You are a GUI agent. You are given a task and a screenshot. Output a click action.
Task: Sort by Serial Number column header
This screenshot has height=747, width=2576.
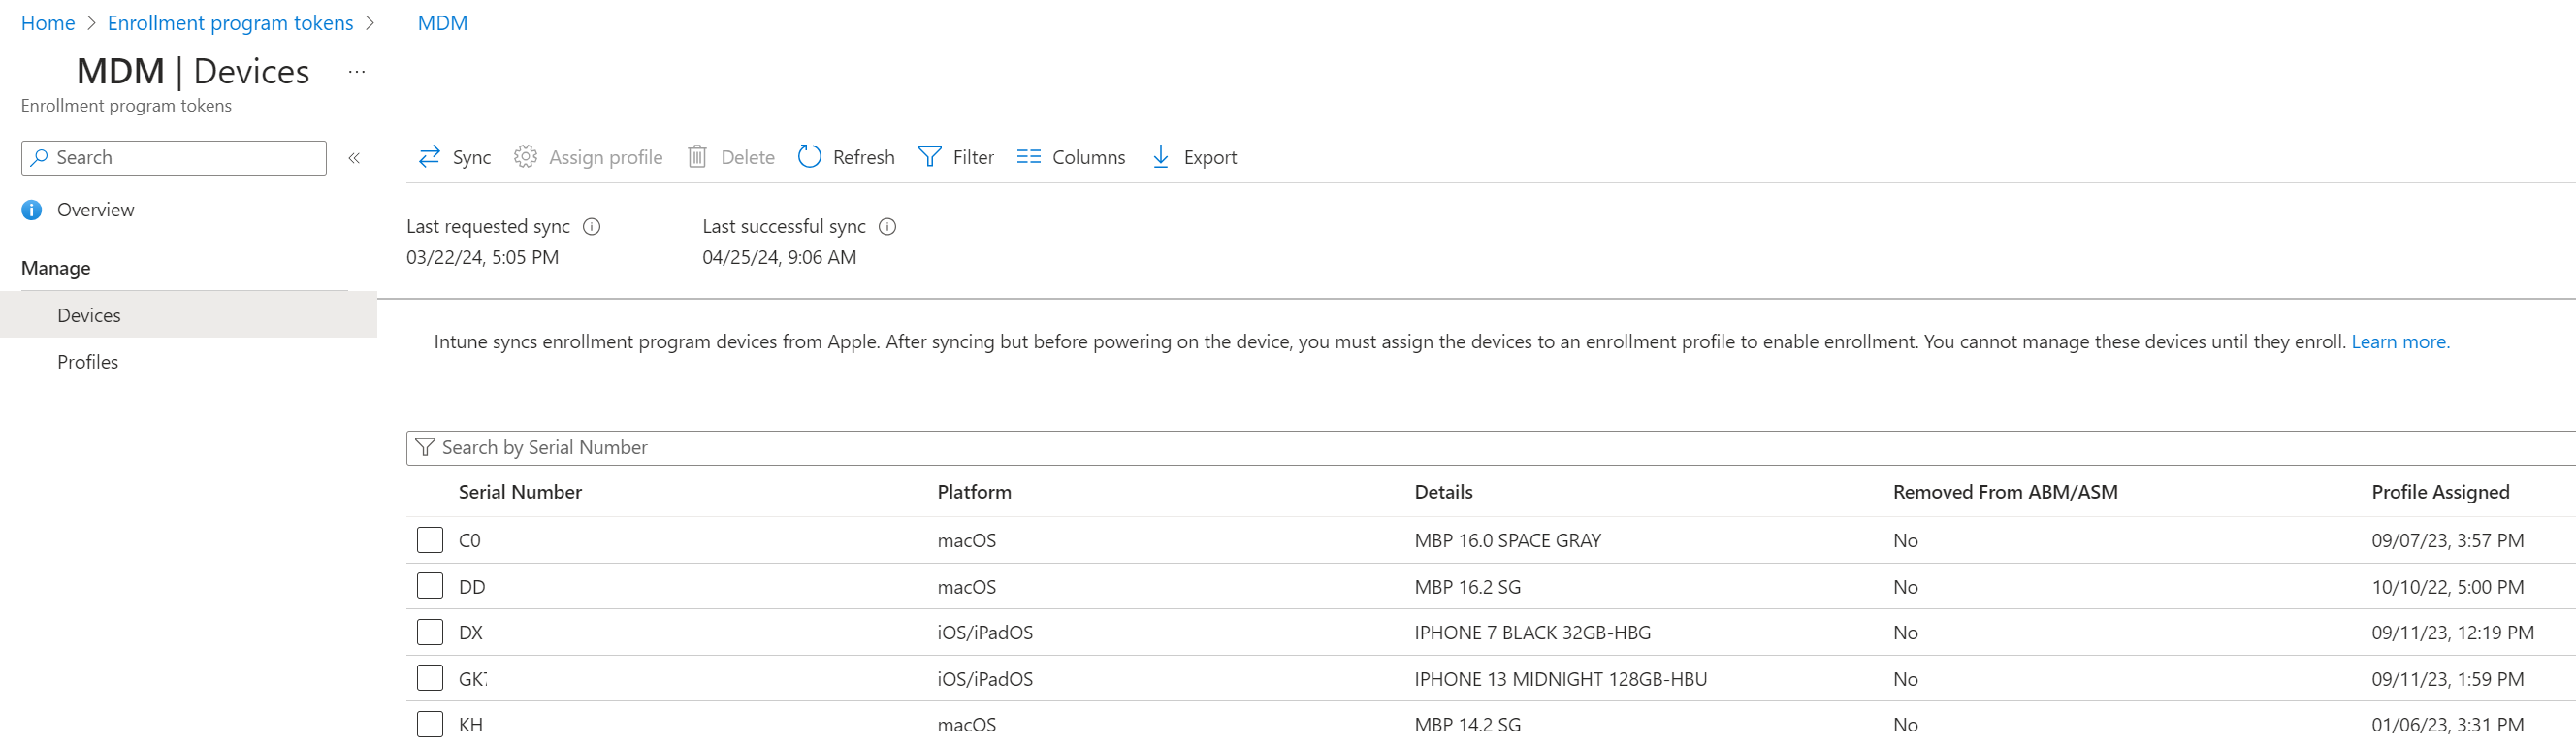pos(520,492)
